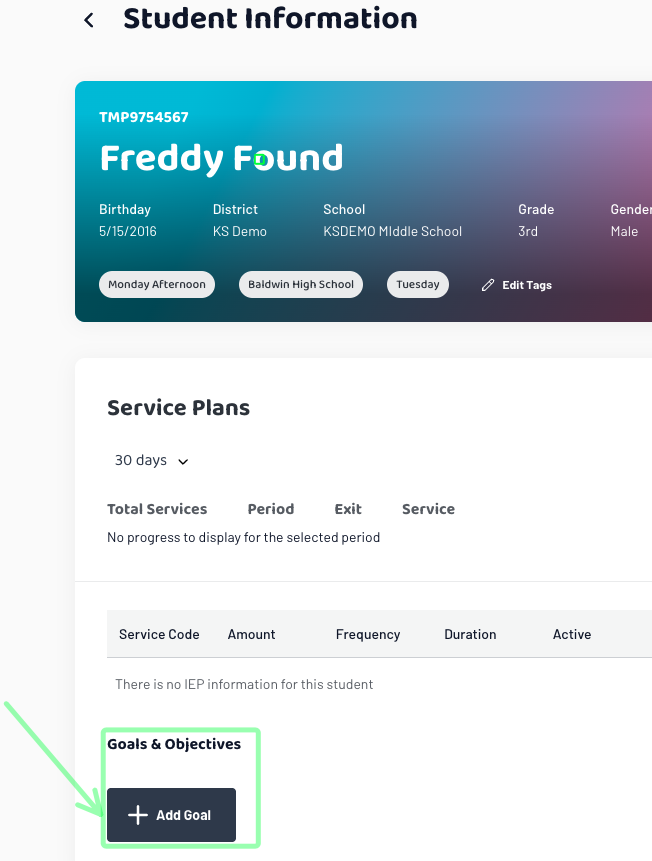
Task: Select the Service column label
Action: coord(428,509)
